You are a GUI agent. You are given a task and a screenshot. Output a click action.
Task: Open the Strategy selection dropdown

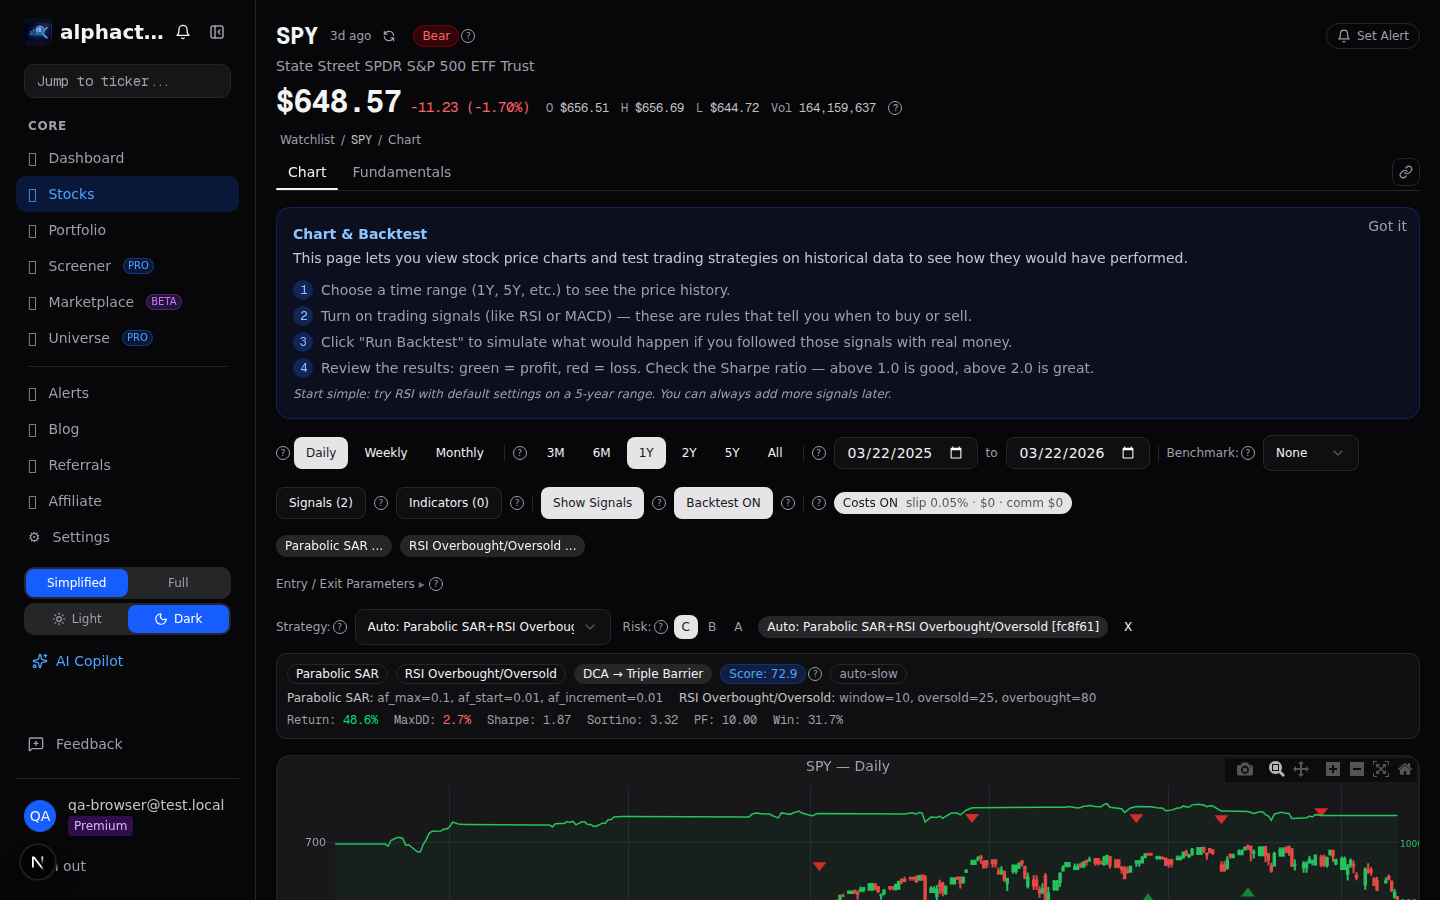coord(483,627)
